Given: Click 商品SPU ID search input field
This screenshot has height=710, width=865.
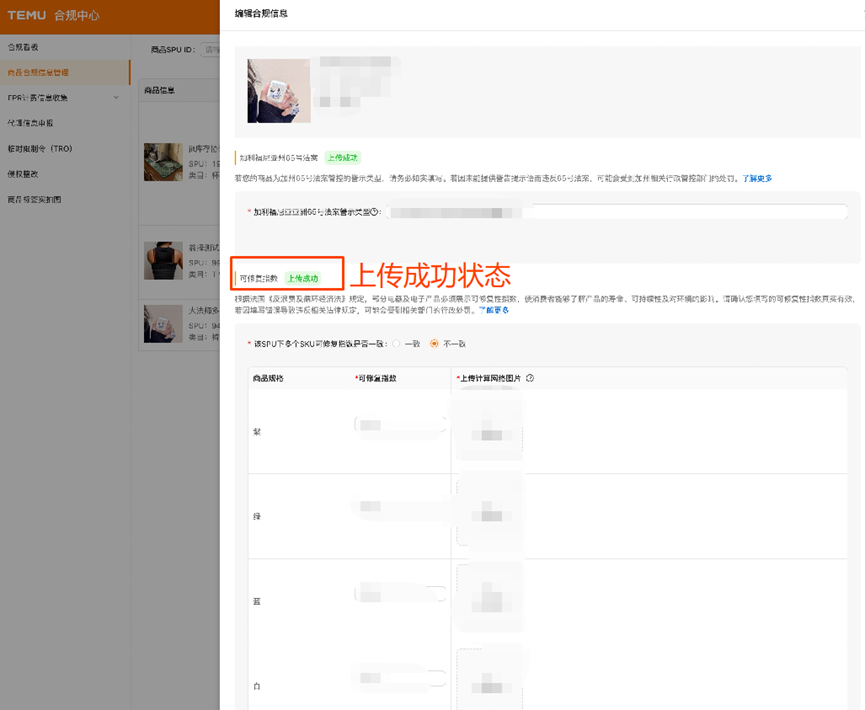Looking at the screenshot, I should point(211,49).
